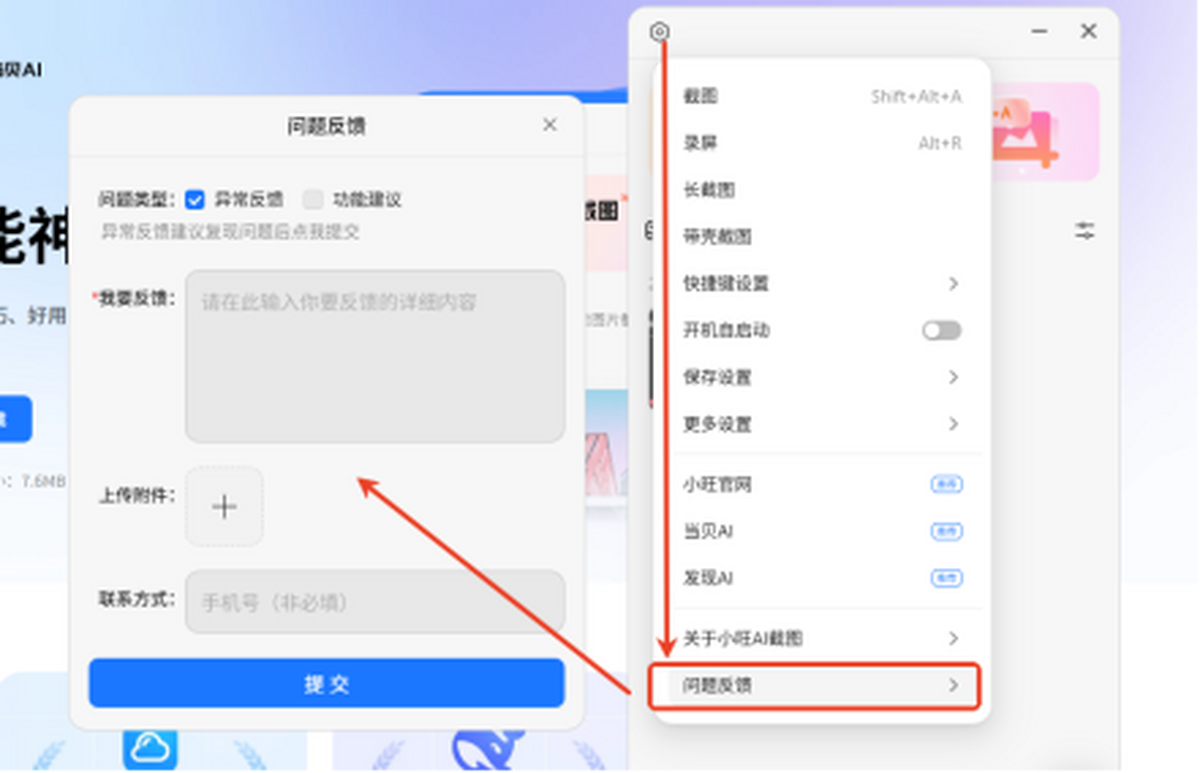Add attachment with the plus icon
1200x773 pixels.
[224, 506]
